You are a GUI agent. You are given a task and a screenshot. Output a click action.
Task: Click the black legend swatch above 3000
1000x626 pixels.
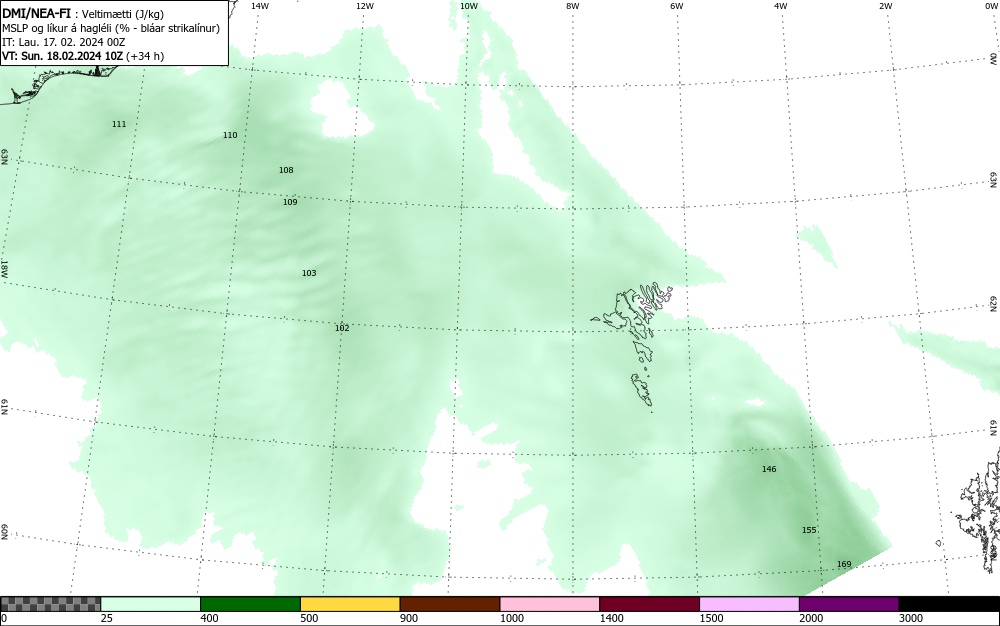click(949, 604)
